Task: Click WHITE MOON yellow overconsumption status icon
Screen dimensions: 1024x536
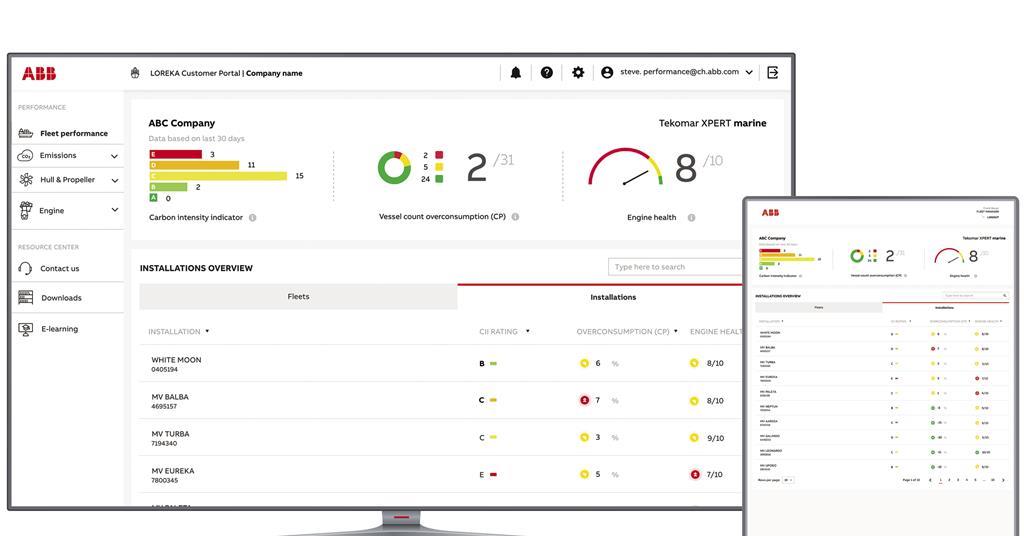Action: (x=584, y=363)
